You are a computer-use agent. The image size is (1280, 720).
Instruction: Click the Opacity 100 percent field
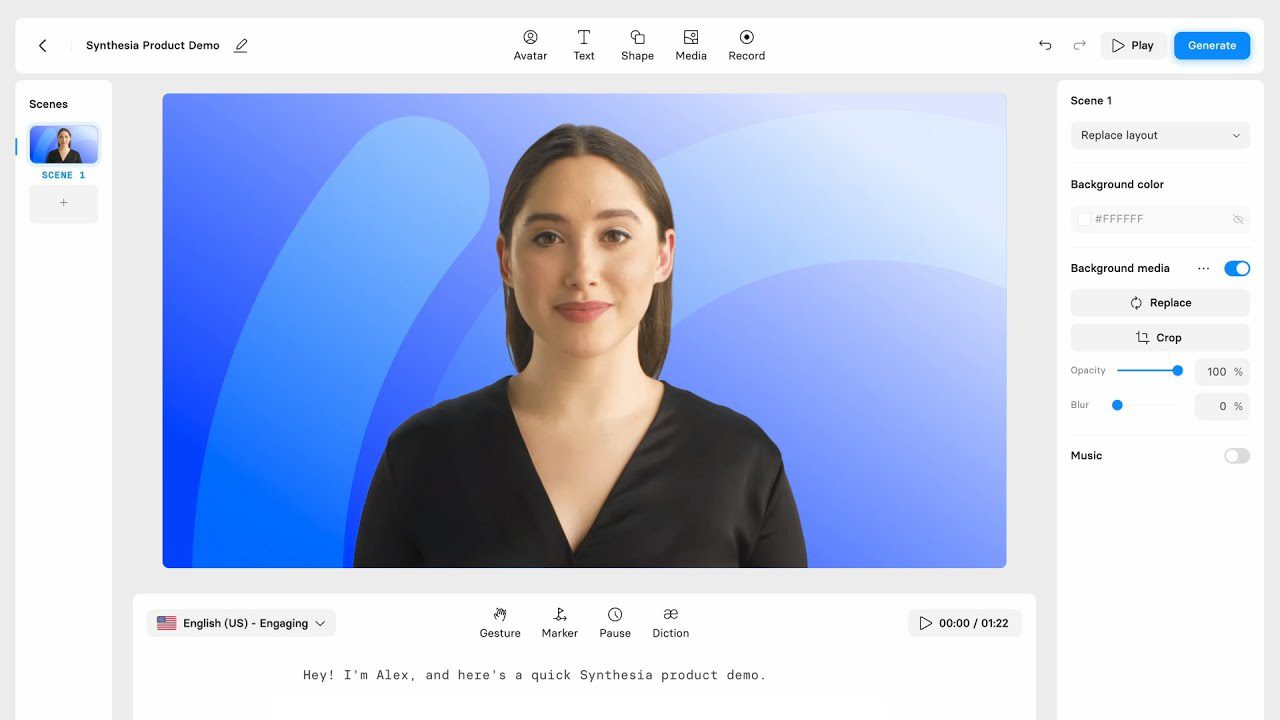click(1222, 372)
